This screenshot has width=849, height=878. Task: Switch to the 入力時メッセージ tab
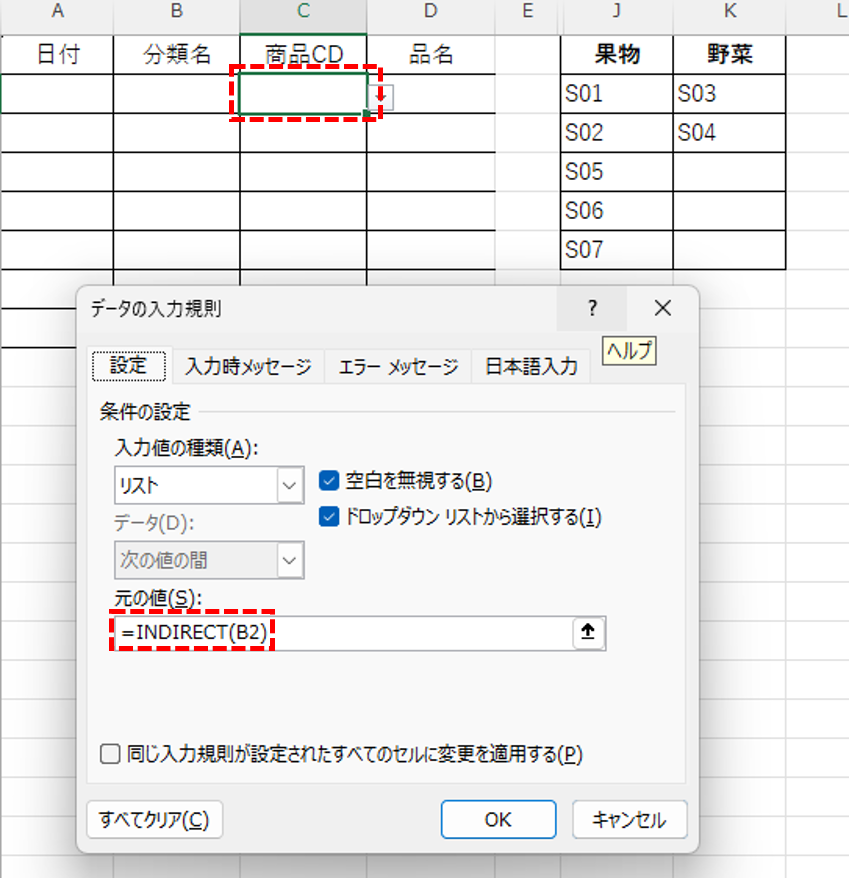(248, 367)
